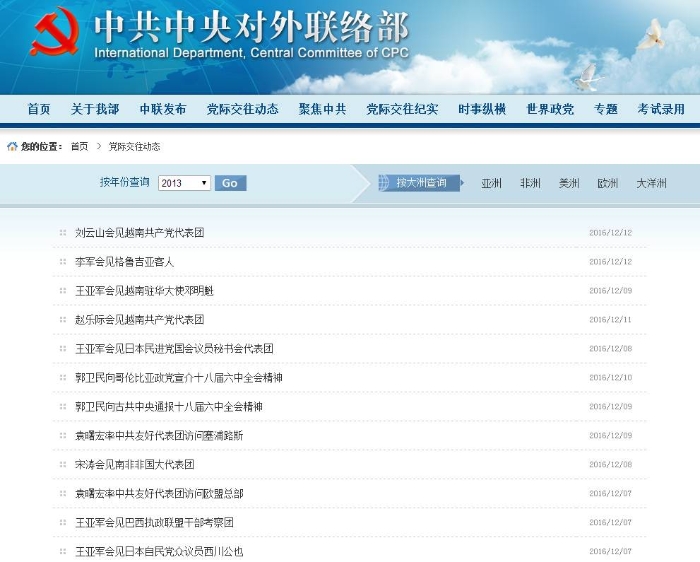Viewport: 700px width, 562px height.
Task: Click the Go button
Action: [x=230, y=183]
